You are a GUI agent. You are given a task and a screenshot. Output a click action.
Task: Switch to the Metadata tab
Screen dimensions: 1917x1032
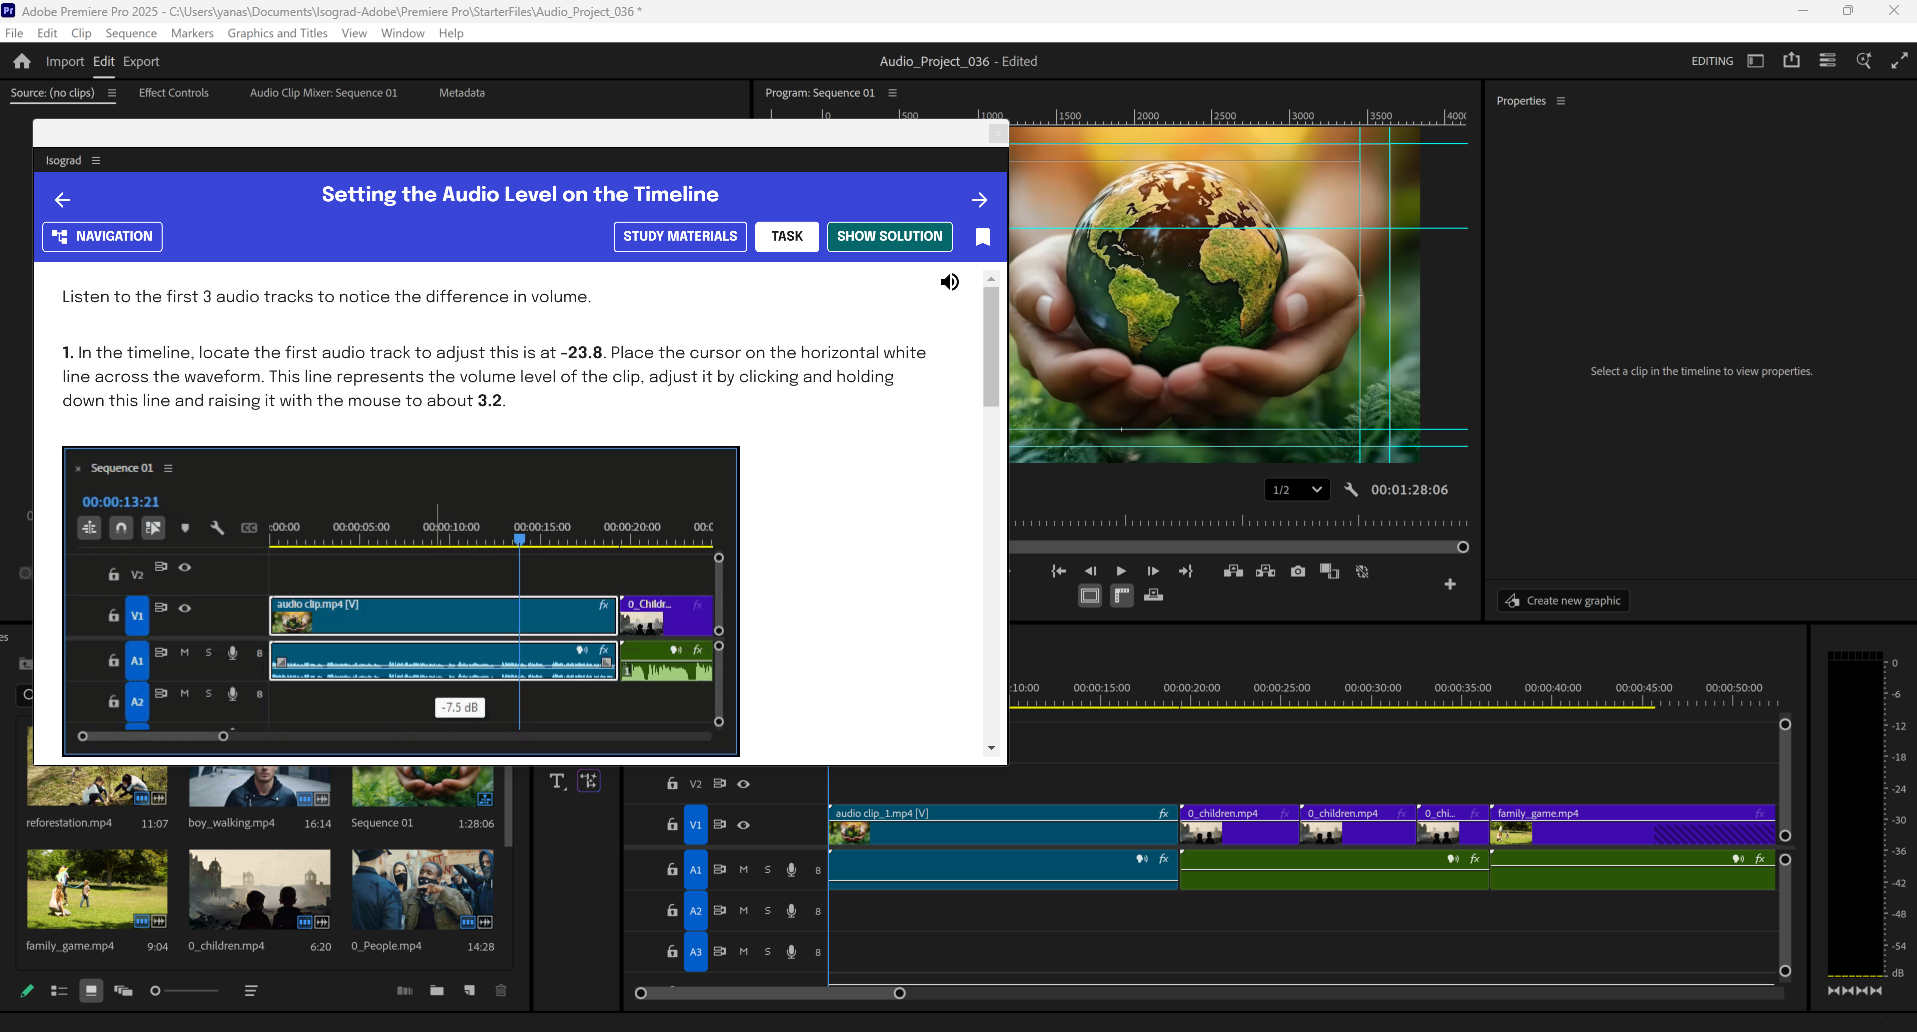462,93
